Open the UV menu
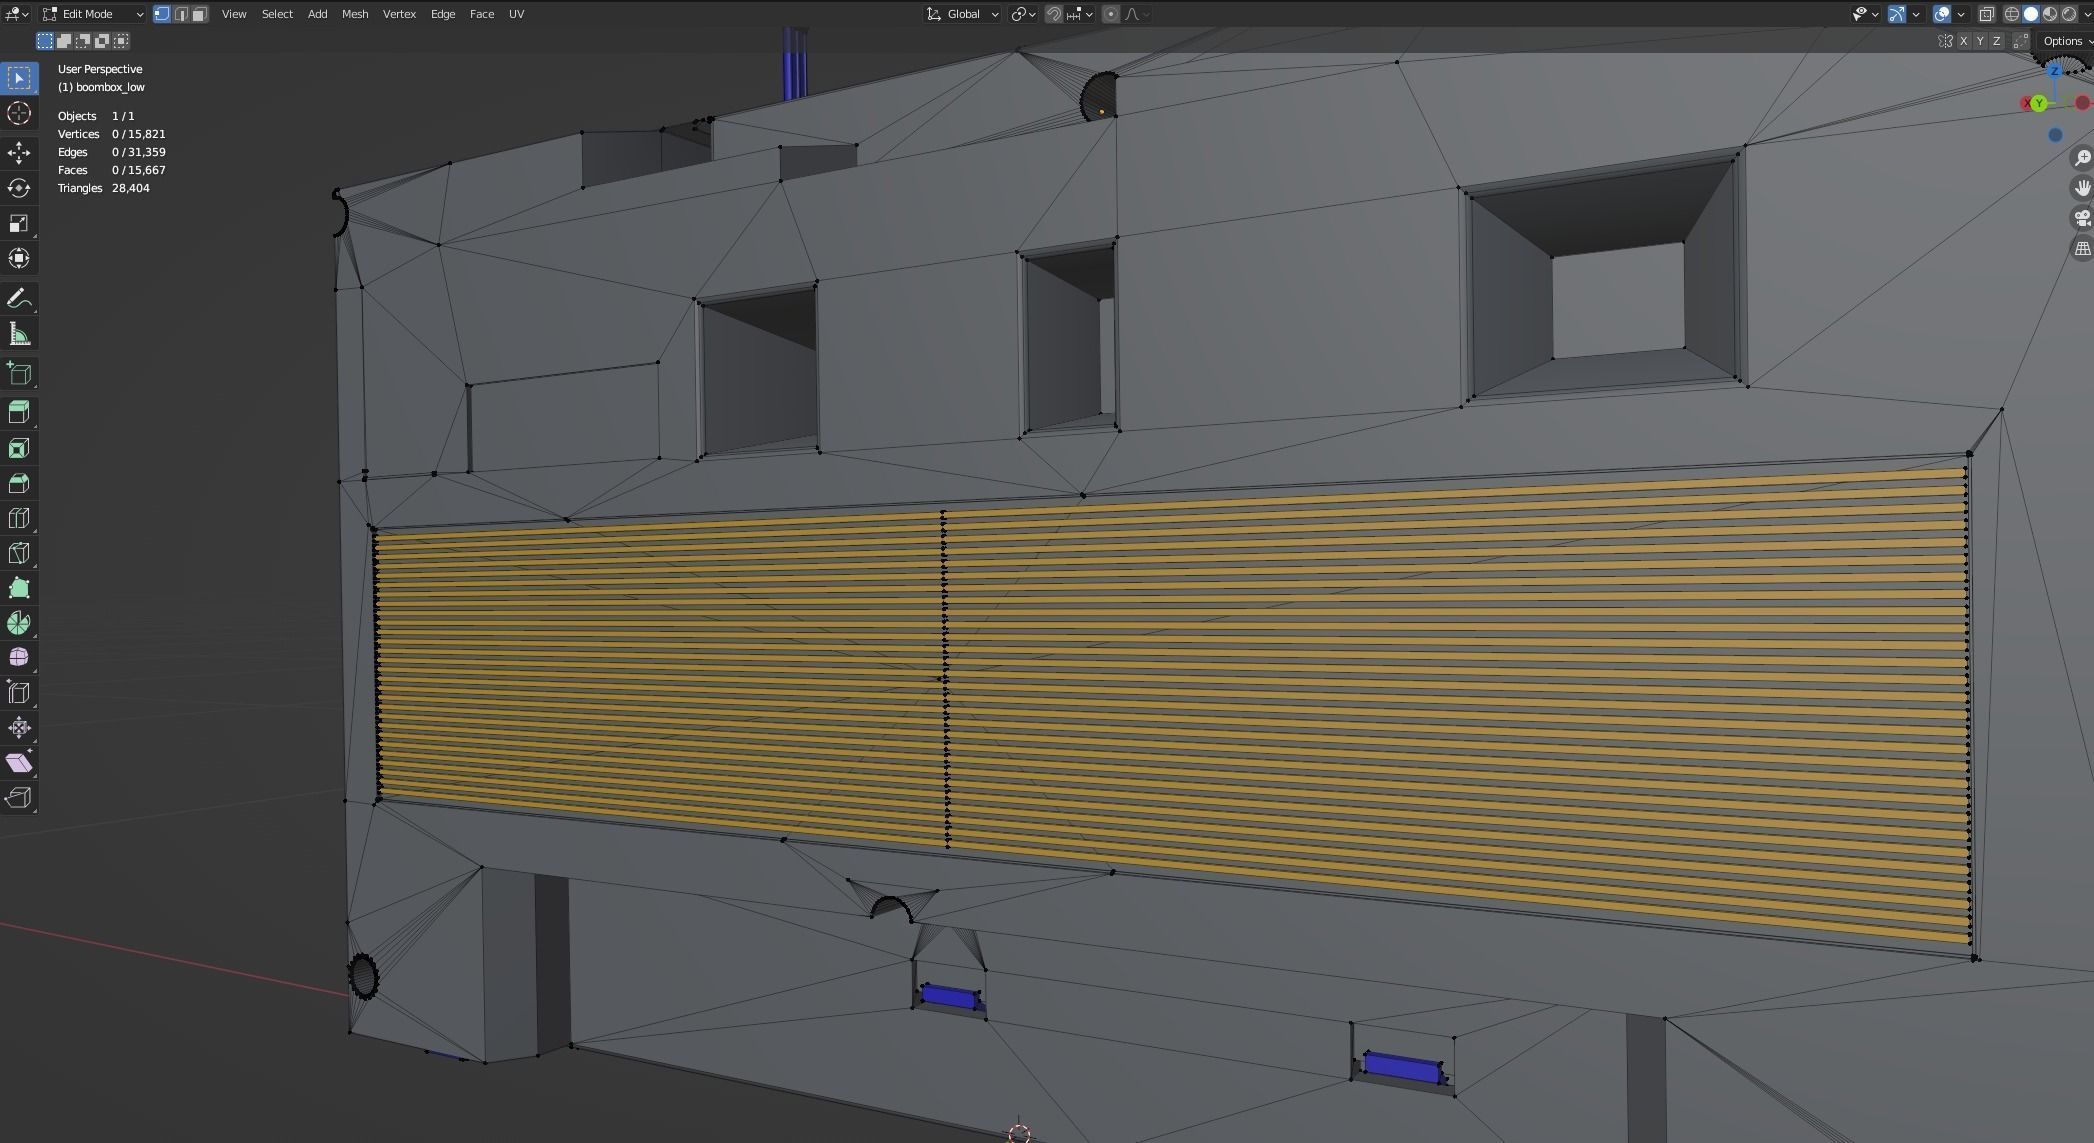2094x1143 pixels. [516, 14]
